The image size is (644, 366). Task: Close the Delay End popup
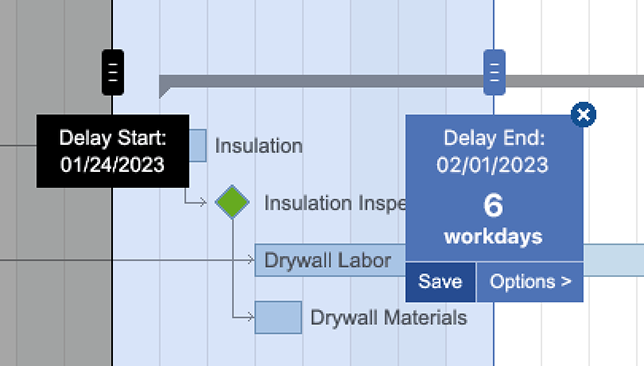tap(583, 114)
